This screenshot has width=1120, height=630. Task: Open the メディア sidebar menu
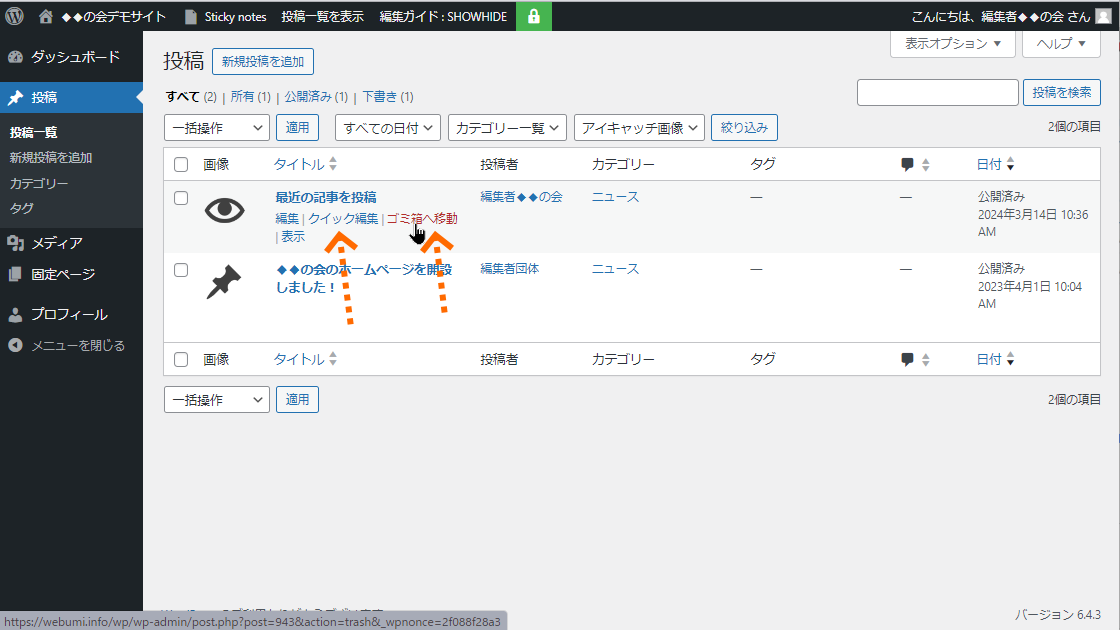(x=56, y=243)
